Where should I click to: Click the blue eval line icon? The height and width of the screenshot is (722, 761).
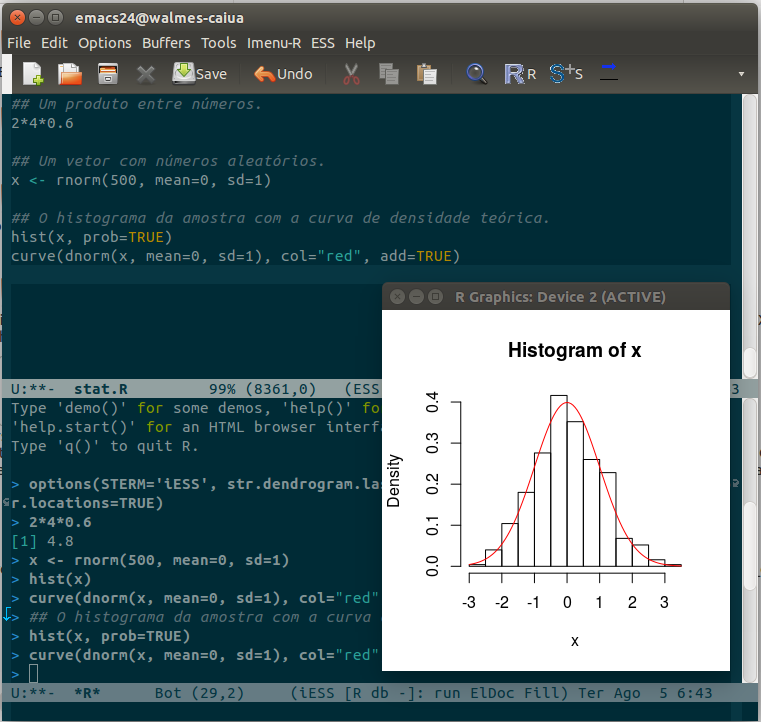click(608, 72)
